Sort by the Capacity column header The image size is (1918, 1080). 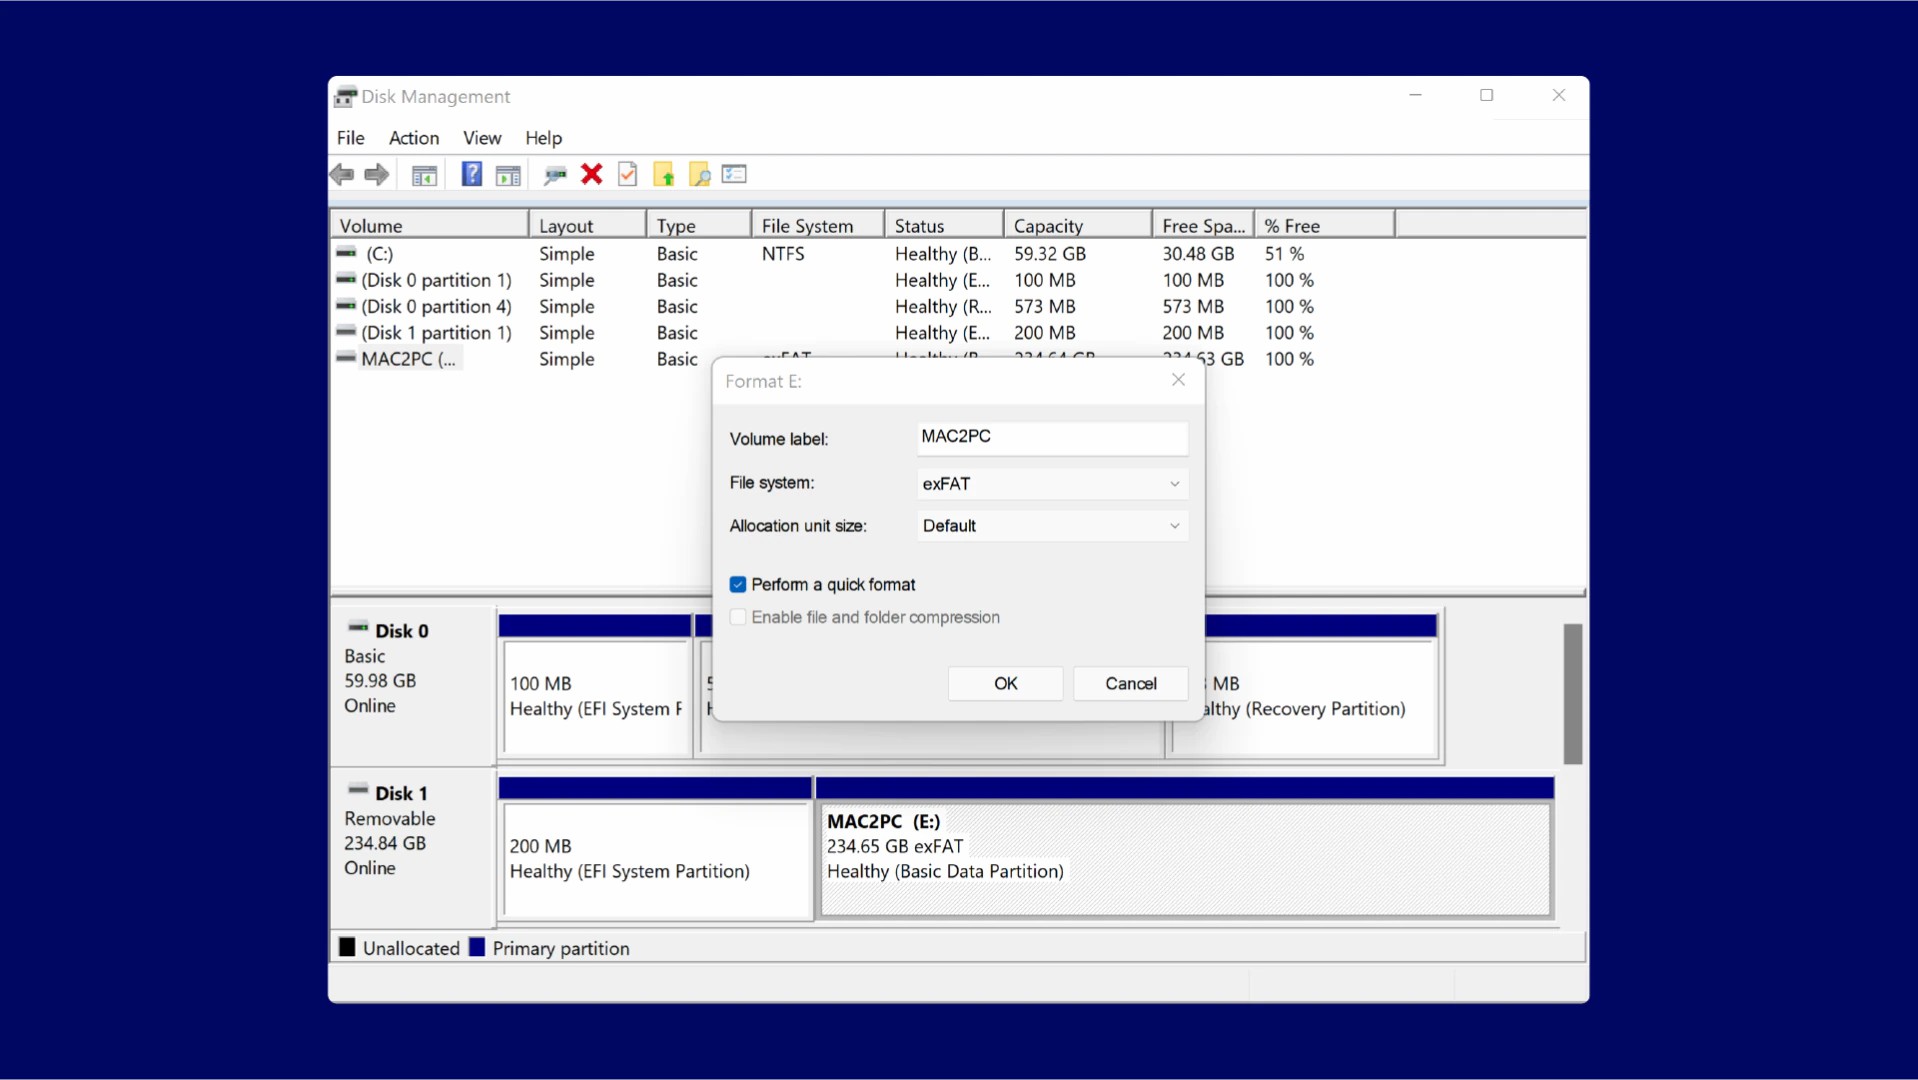coord(1078,226)
